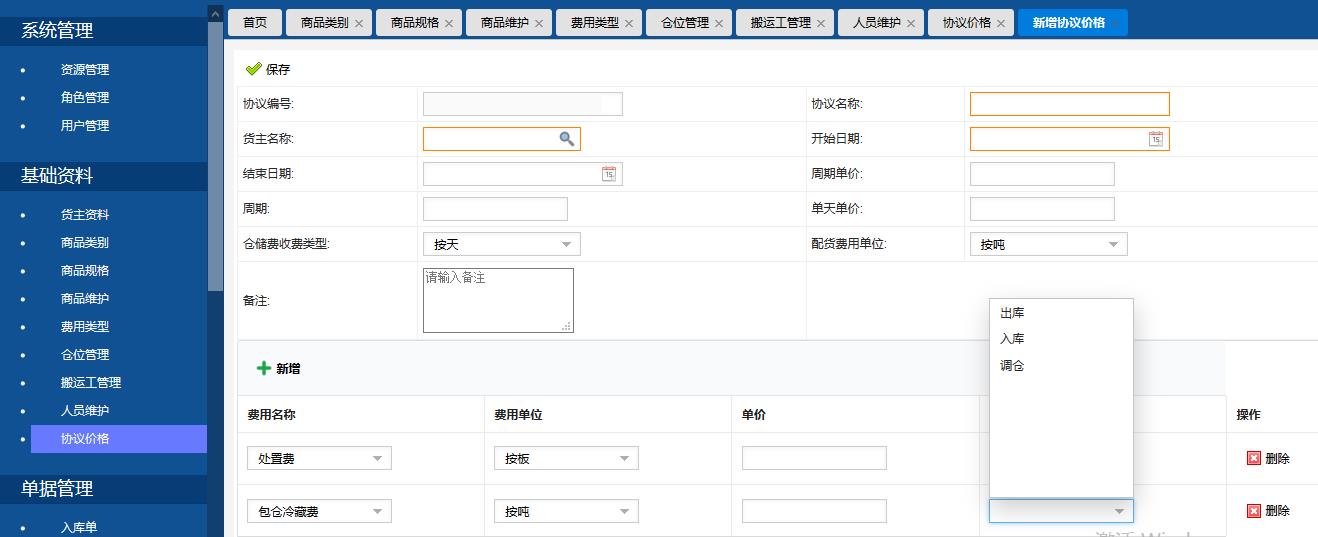Expand the 仓储费收费类型 dropdown
The width and height of the screenshot is (1318, 537).
[x=566, y=244]
